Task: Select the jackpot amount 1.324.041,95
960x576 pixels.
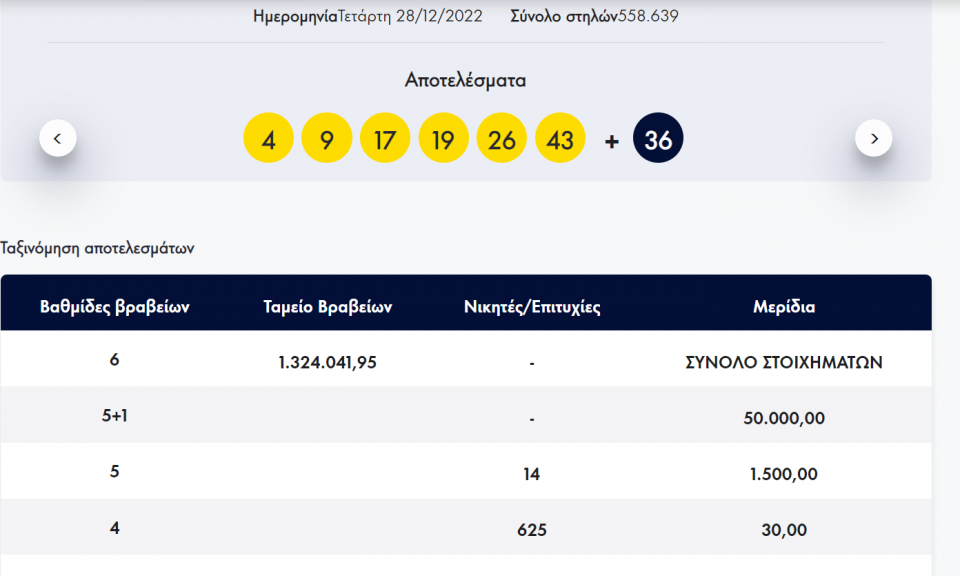Action: point(327,362)
